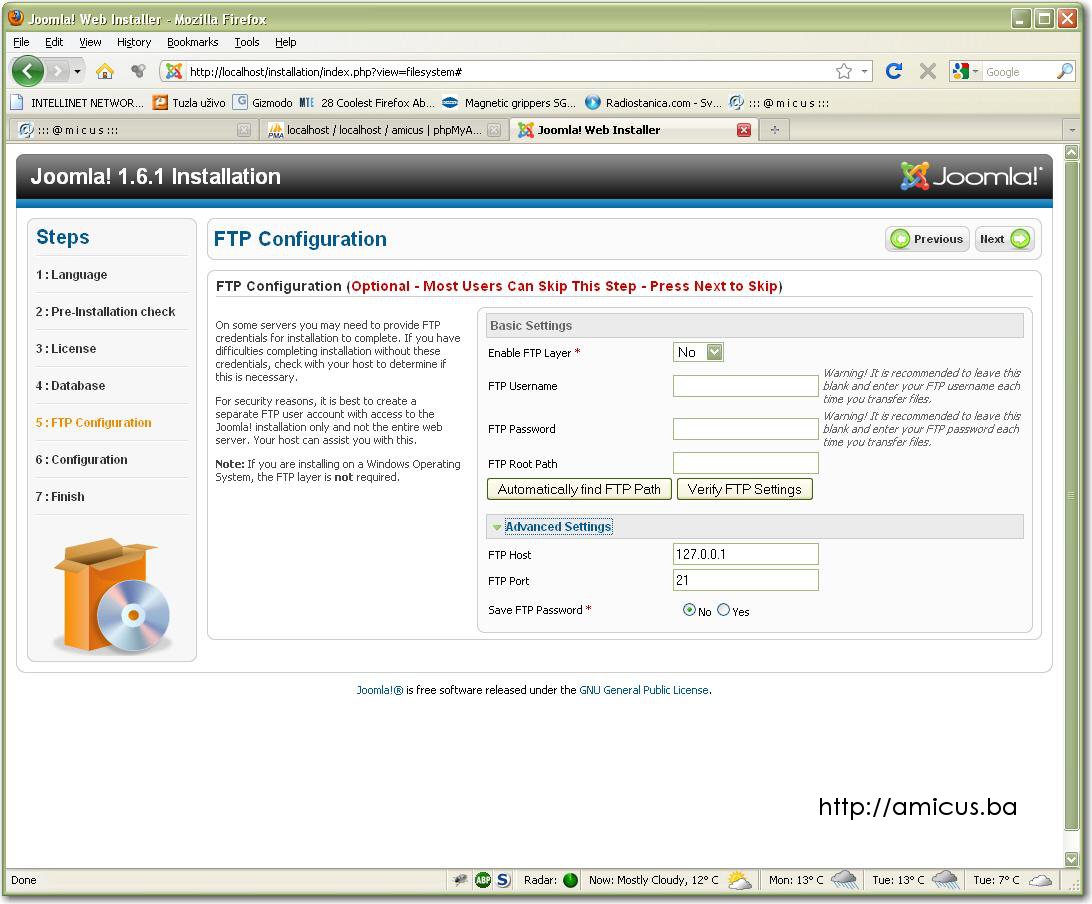Click the Stop loading X icon
The width and height of the screenshot is (1092, 904).
tap(927, 71)
